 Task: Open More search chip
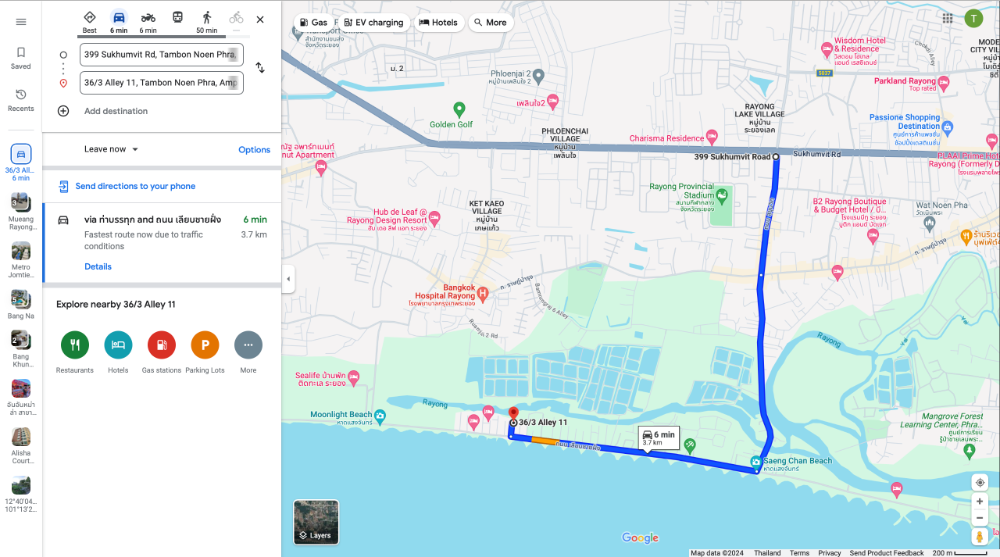click(490, 22)
